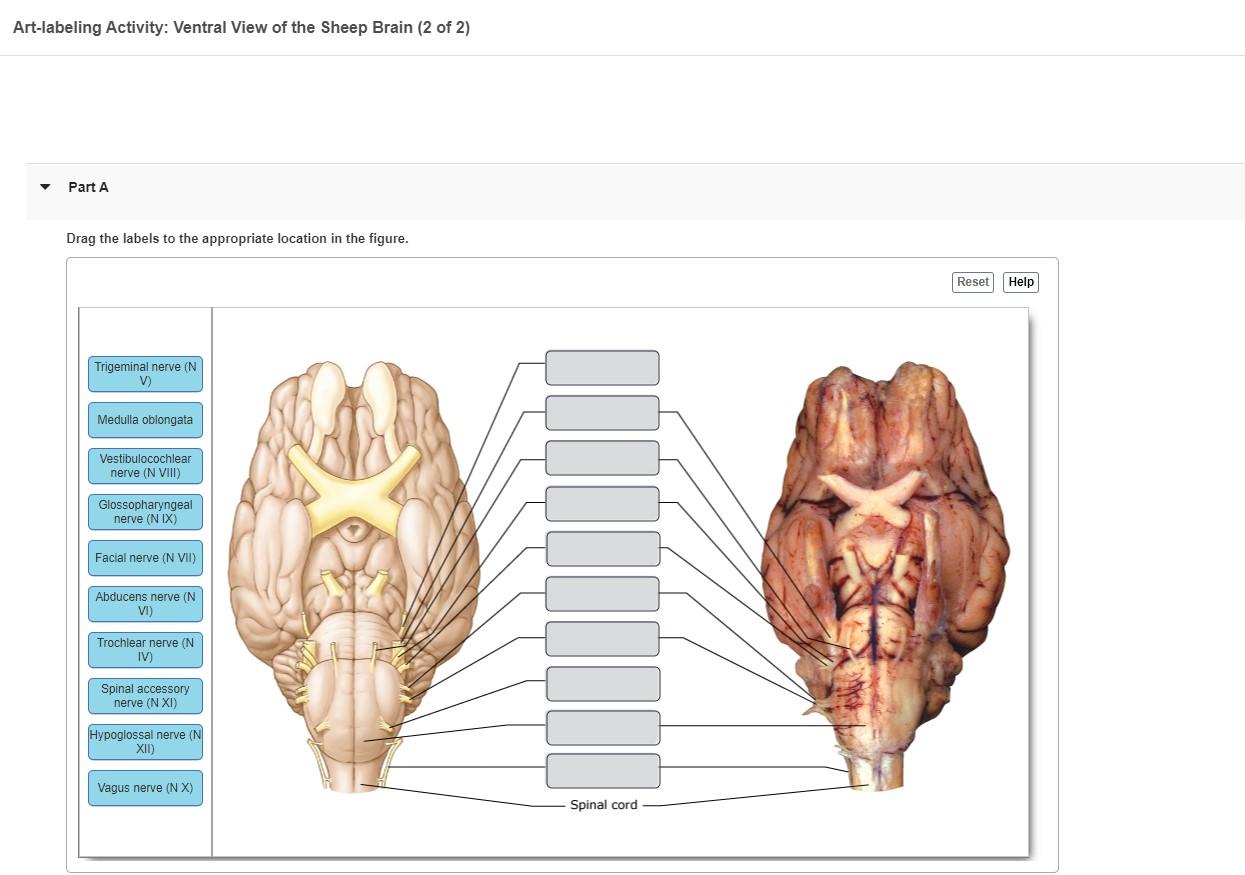Click the topmost empty answer box
The image size is (1245, 875).
point(602,367)
